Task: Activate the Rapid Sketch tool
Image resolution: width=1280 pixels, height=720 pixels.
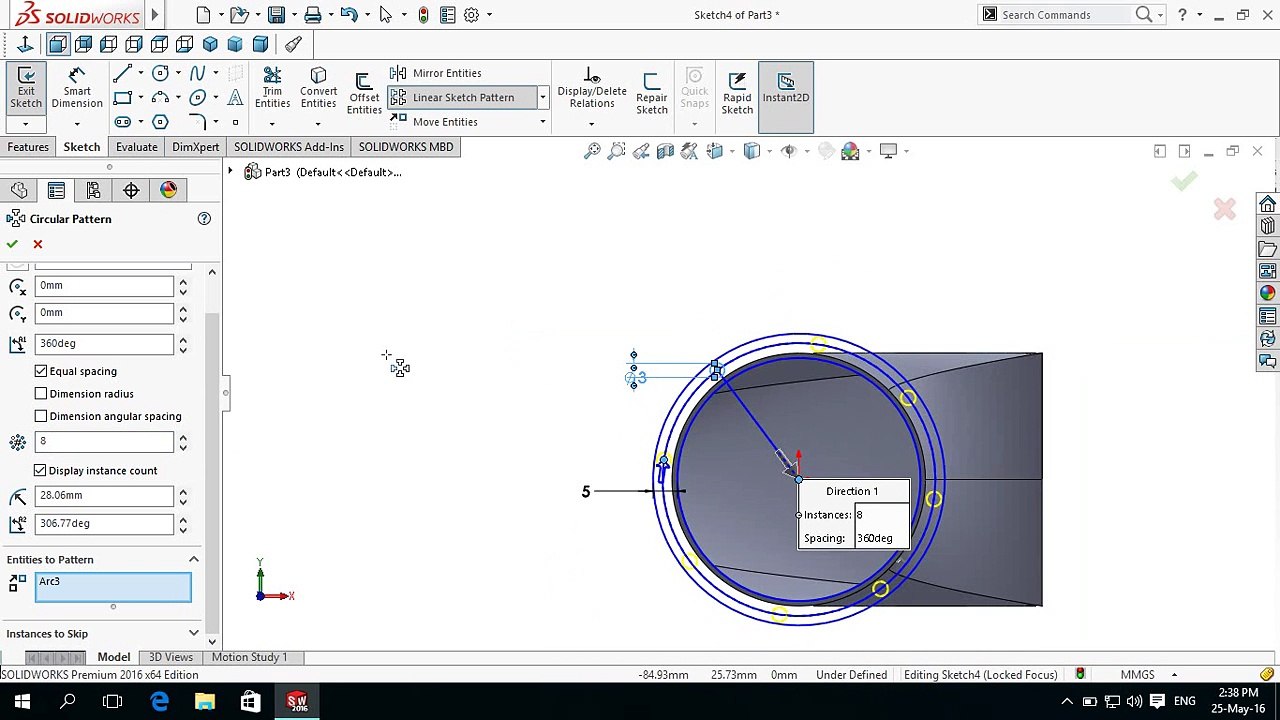Action: 737,95
